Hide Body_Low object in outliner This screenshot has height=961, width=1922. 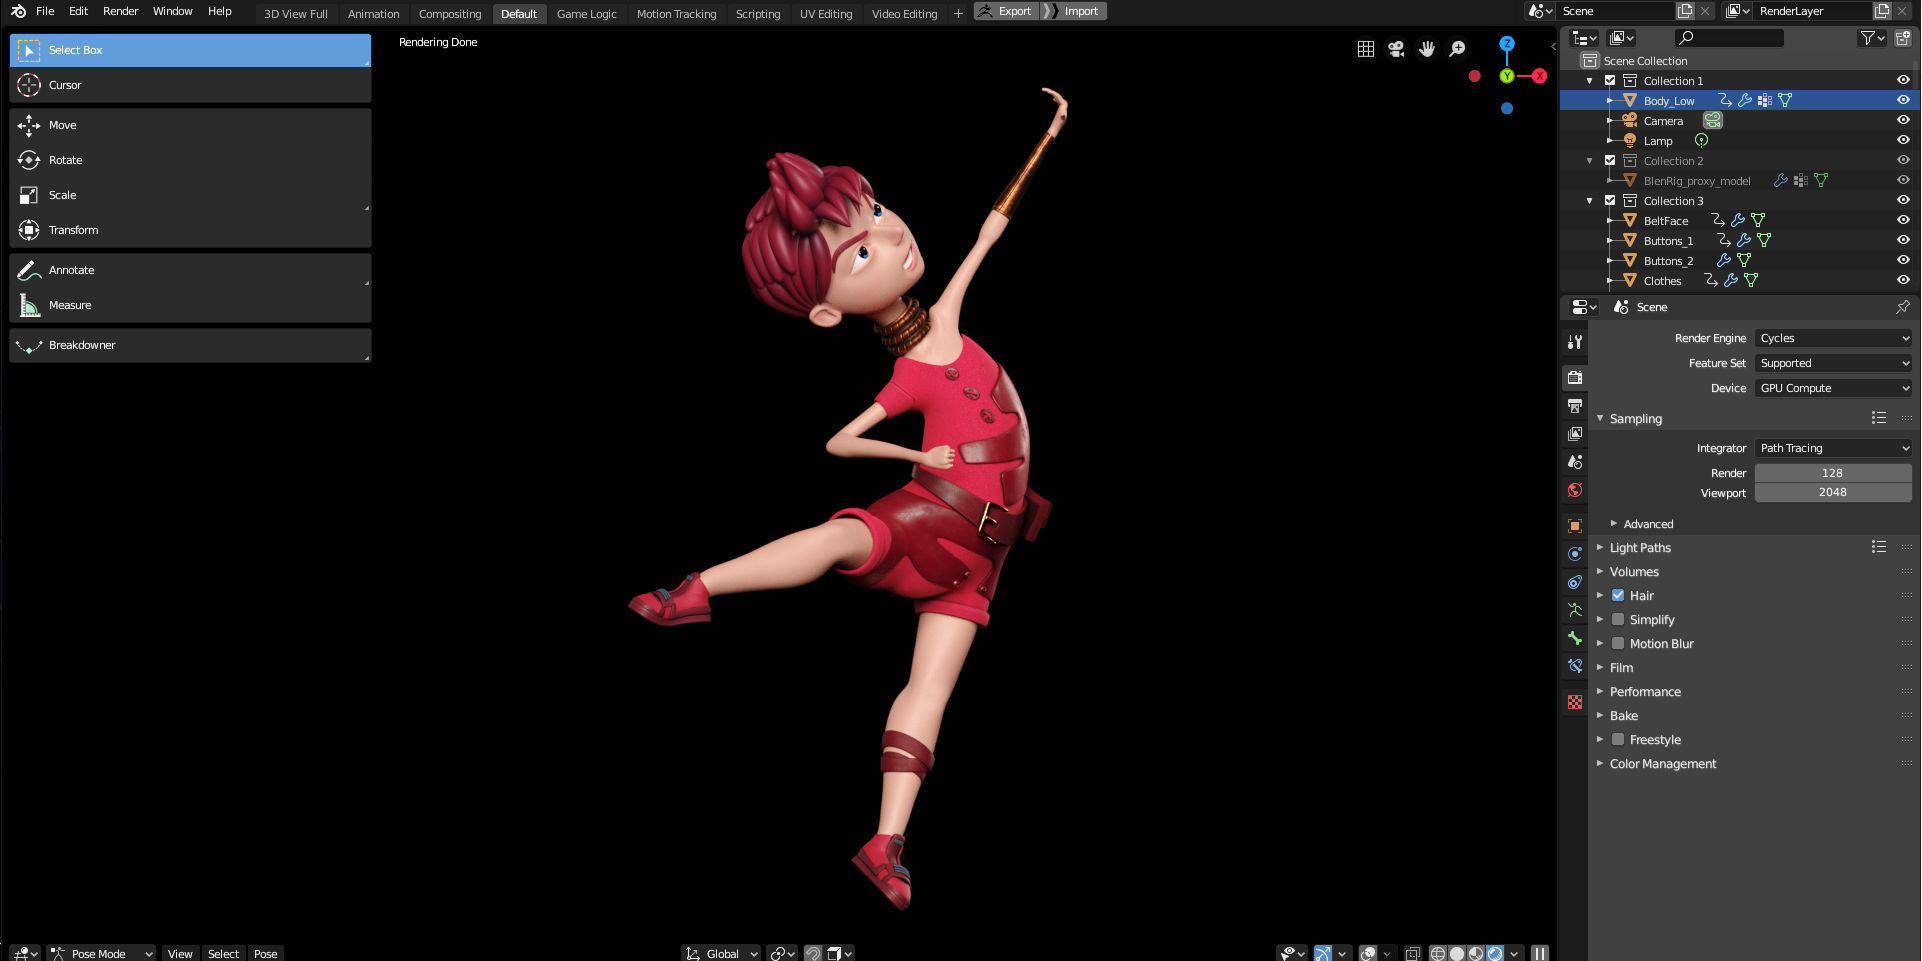[1903, 100]
